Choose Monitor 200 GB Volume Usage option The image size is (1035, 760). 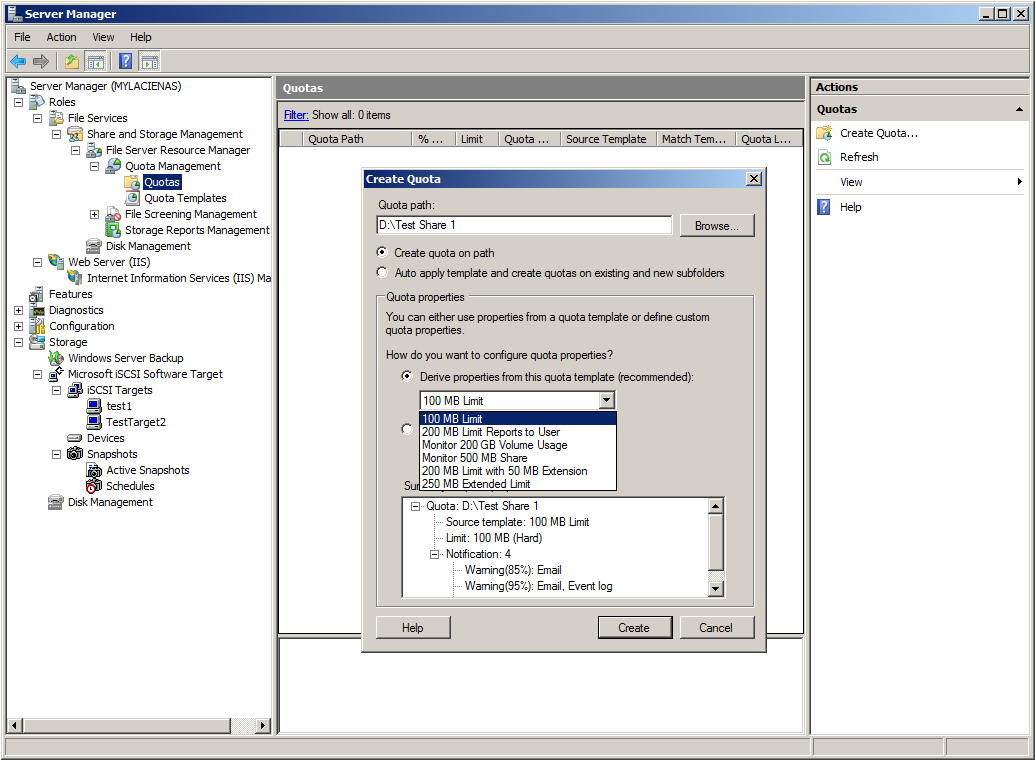[x=518, y=445]
